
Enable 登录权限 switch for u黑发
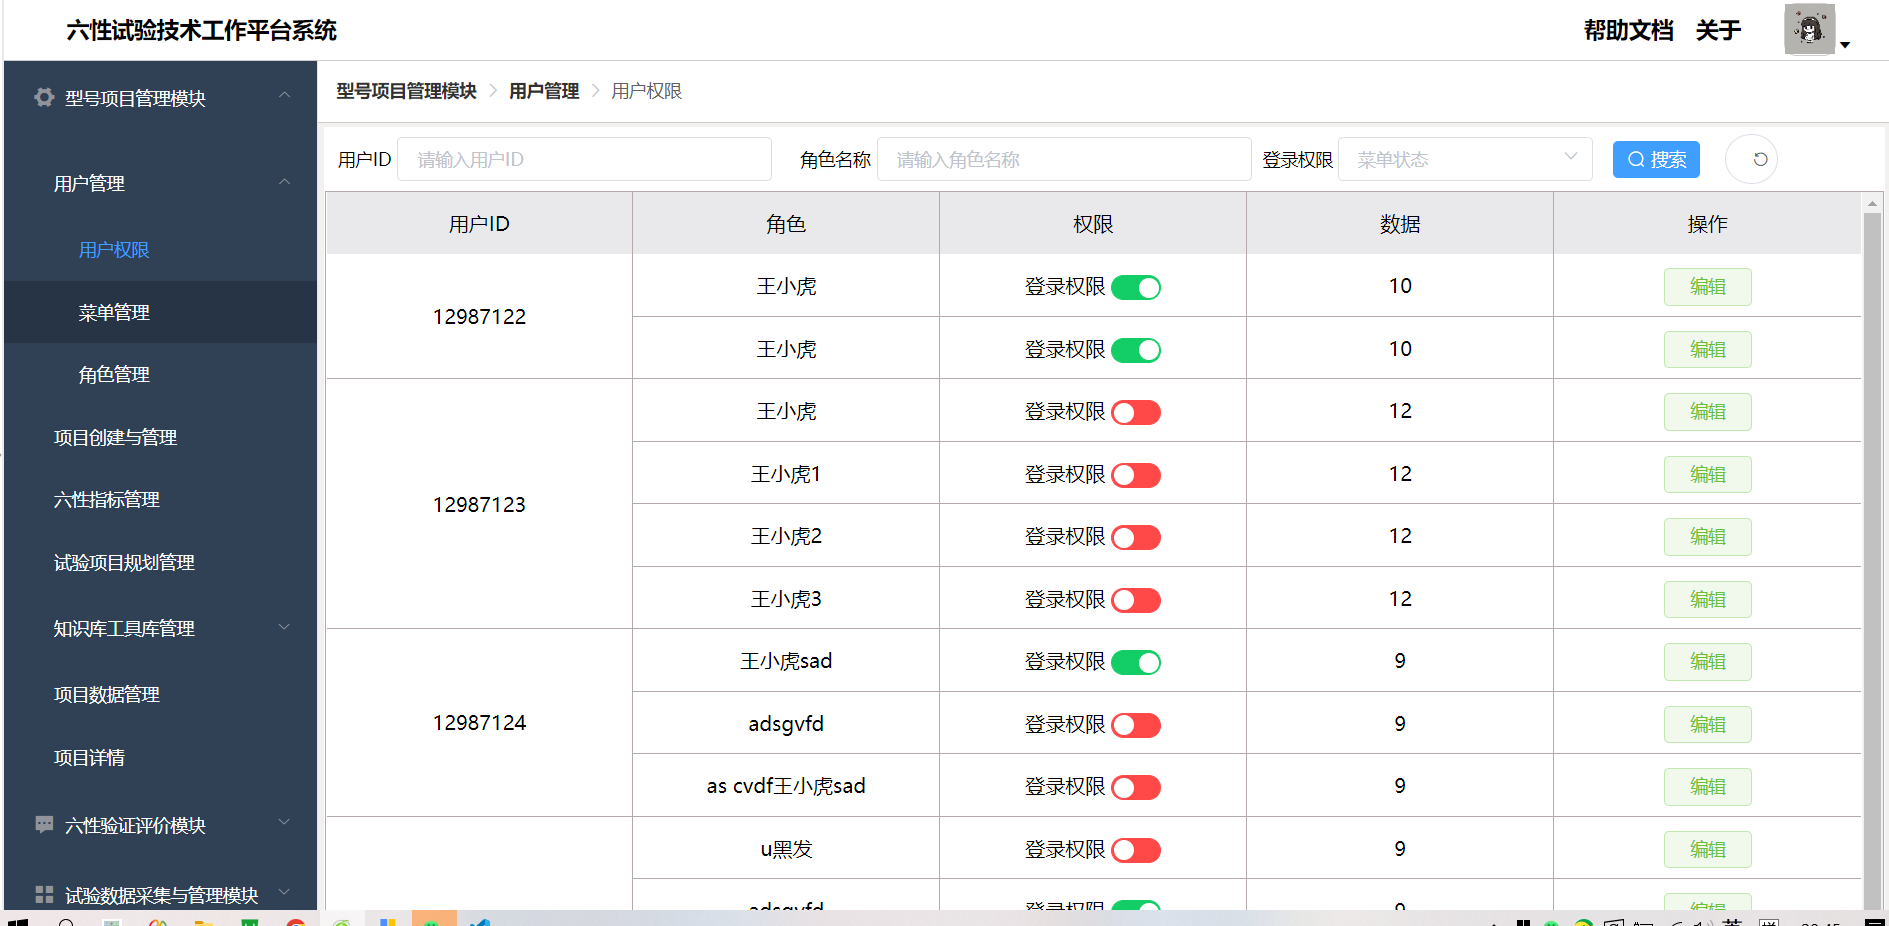1136,850
